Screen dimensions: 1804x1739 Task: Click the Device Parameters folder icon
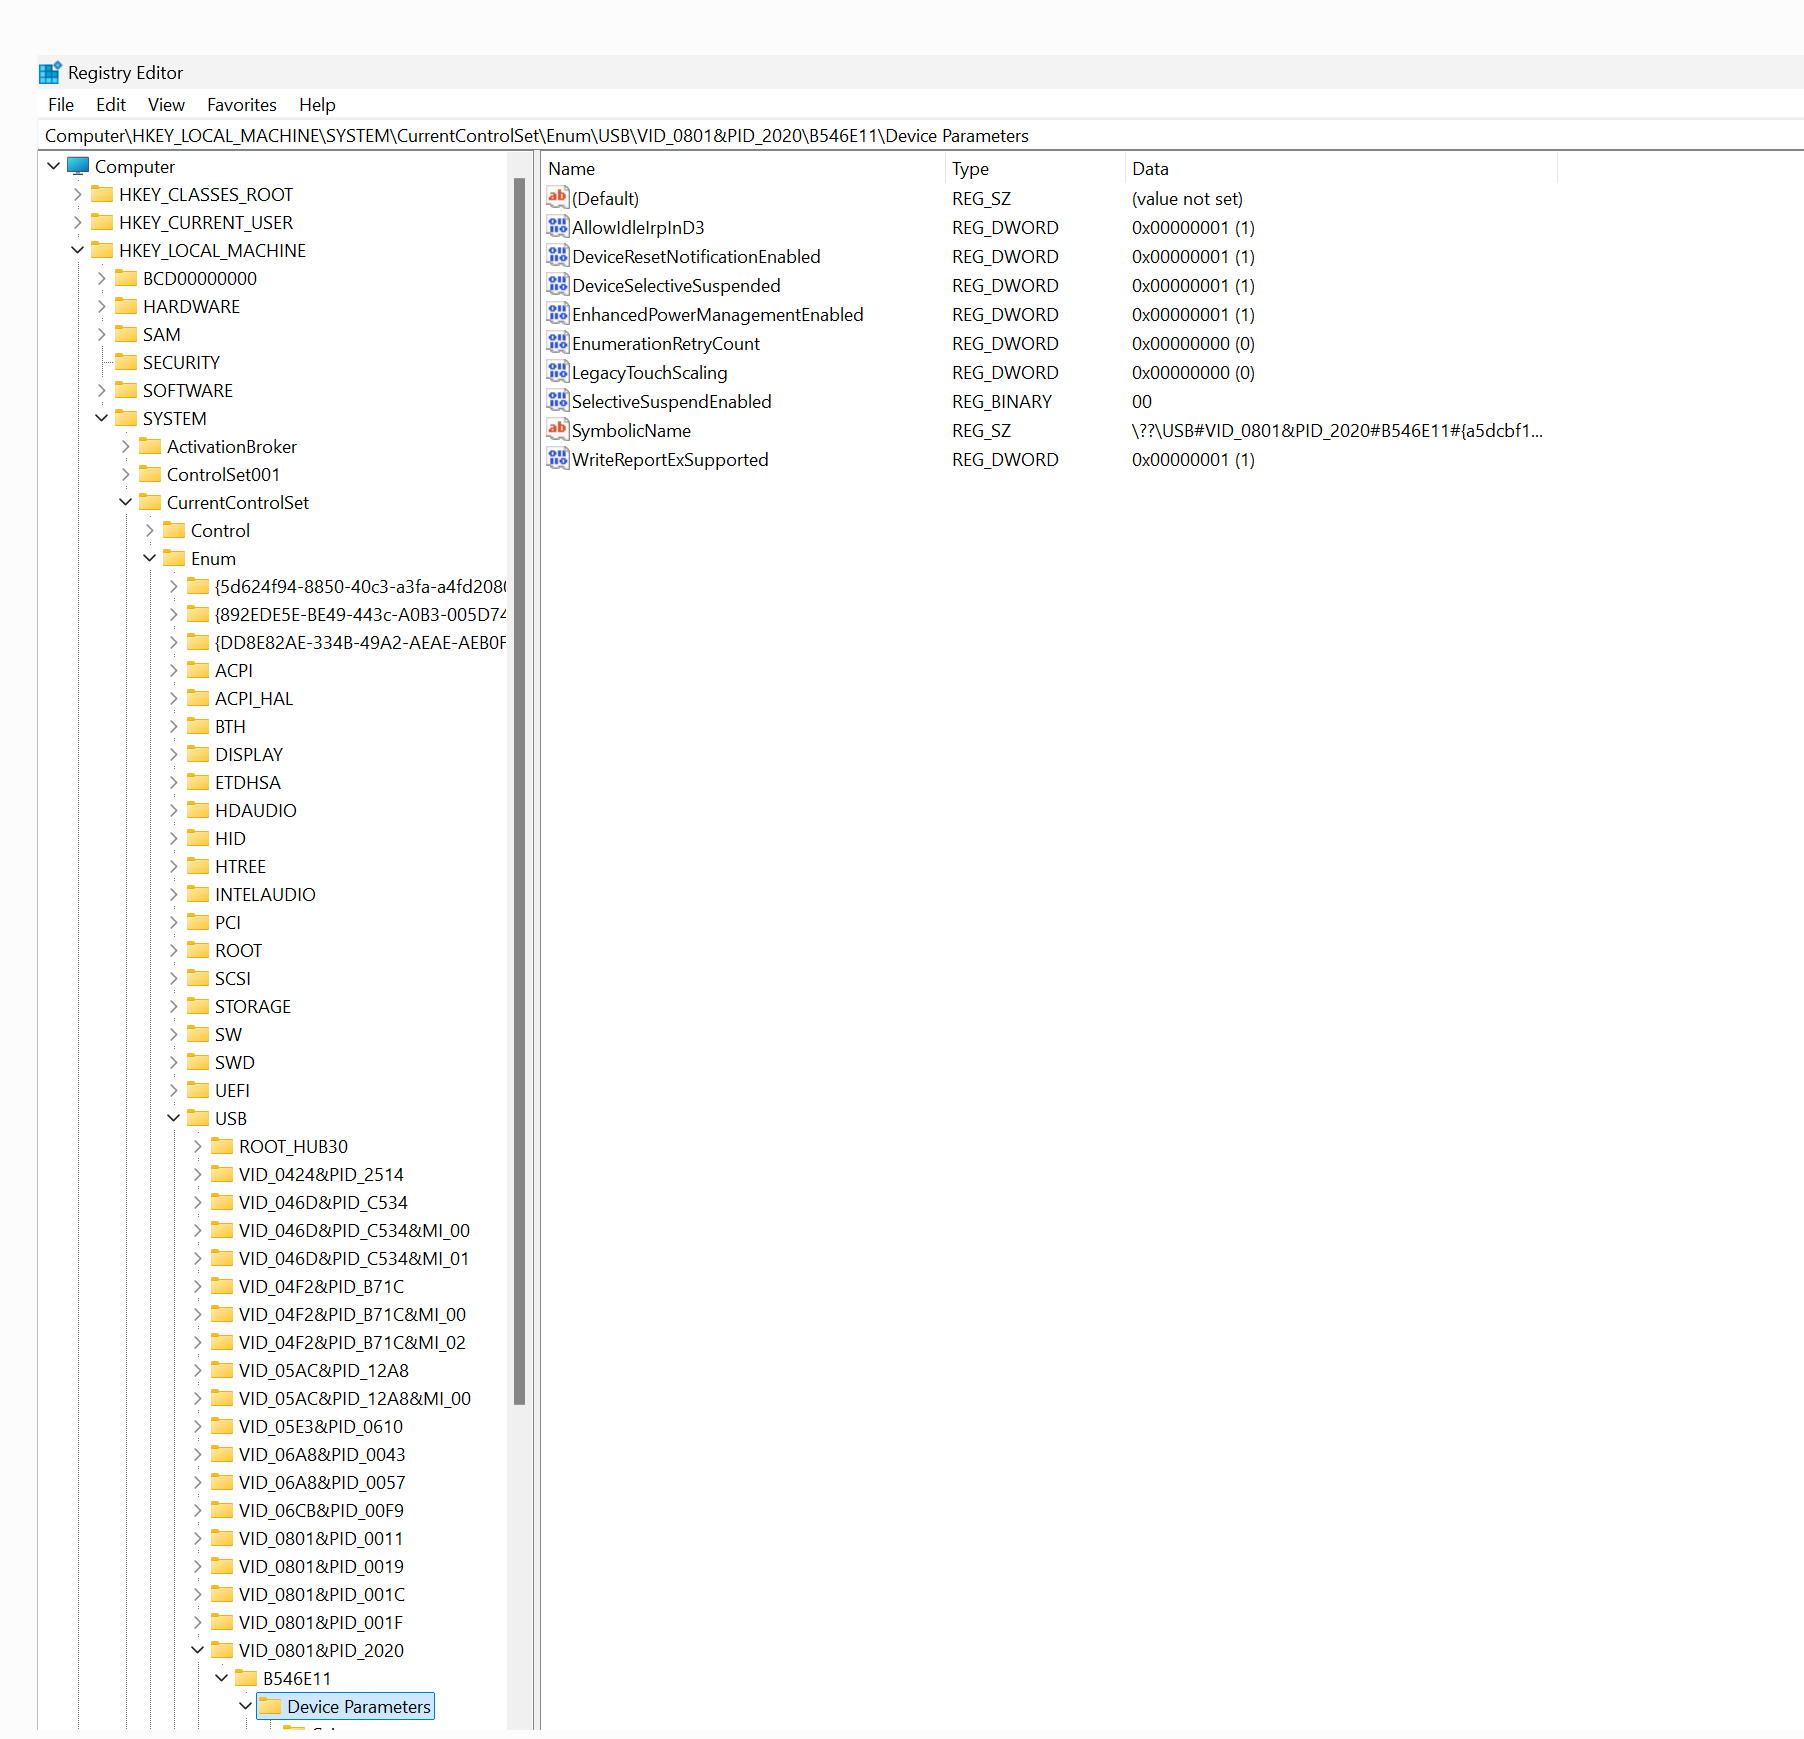click(270, 1706)
